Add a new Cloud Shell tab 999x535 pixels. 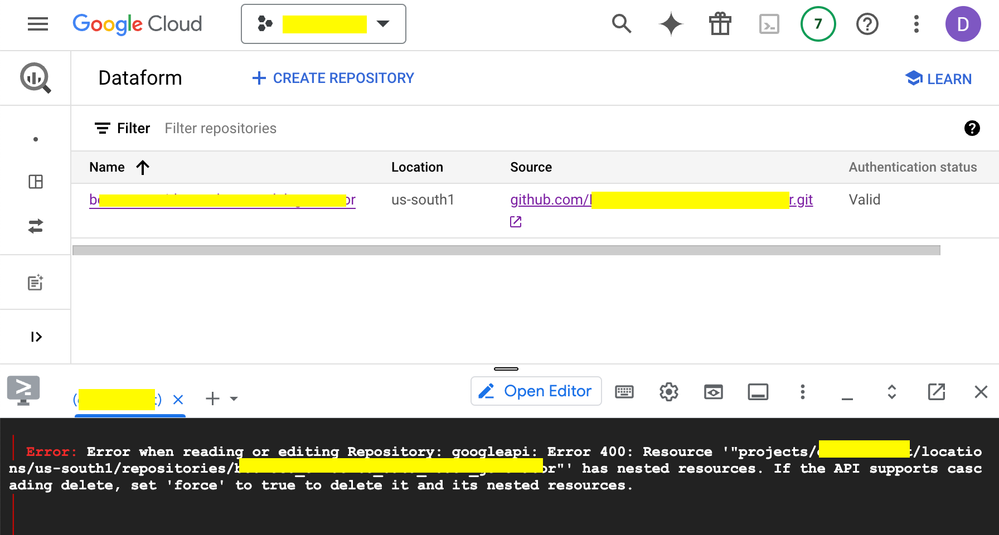212,399
